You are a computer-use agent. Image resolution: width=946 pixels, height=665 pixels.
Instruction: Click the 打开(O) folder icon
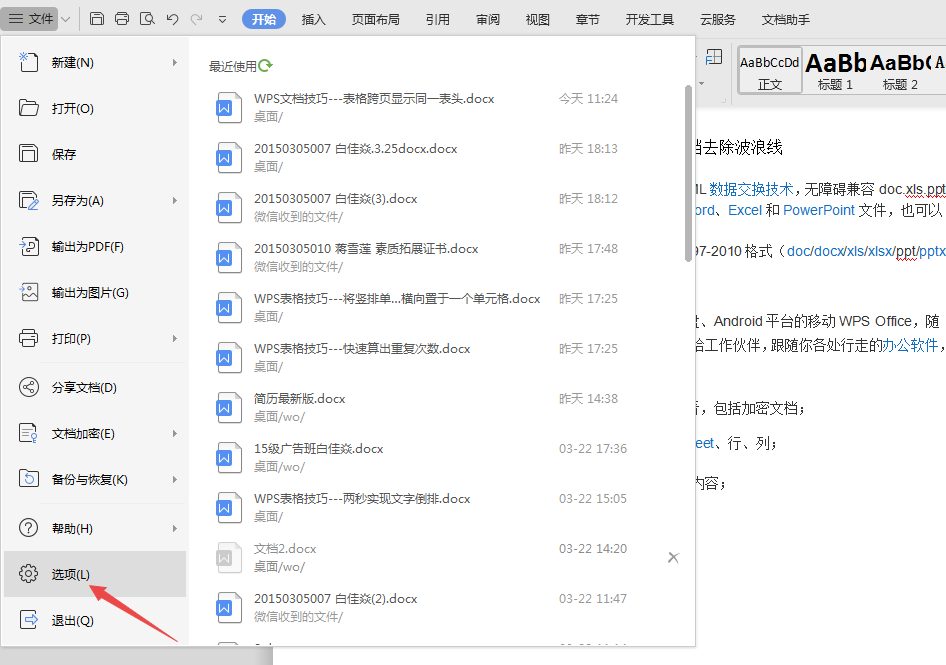(28, 108)
